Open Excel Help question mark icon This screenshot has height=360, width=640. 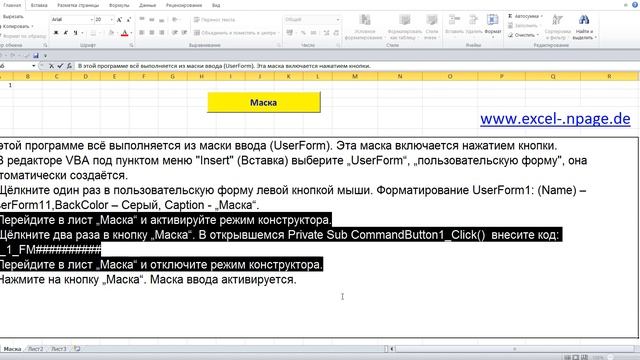tap(635, 5)
